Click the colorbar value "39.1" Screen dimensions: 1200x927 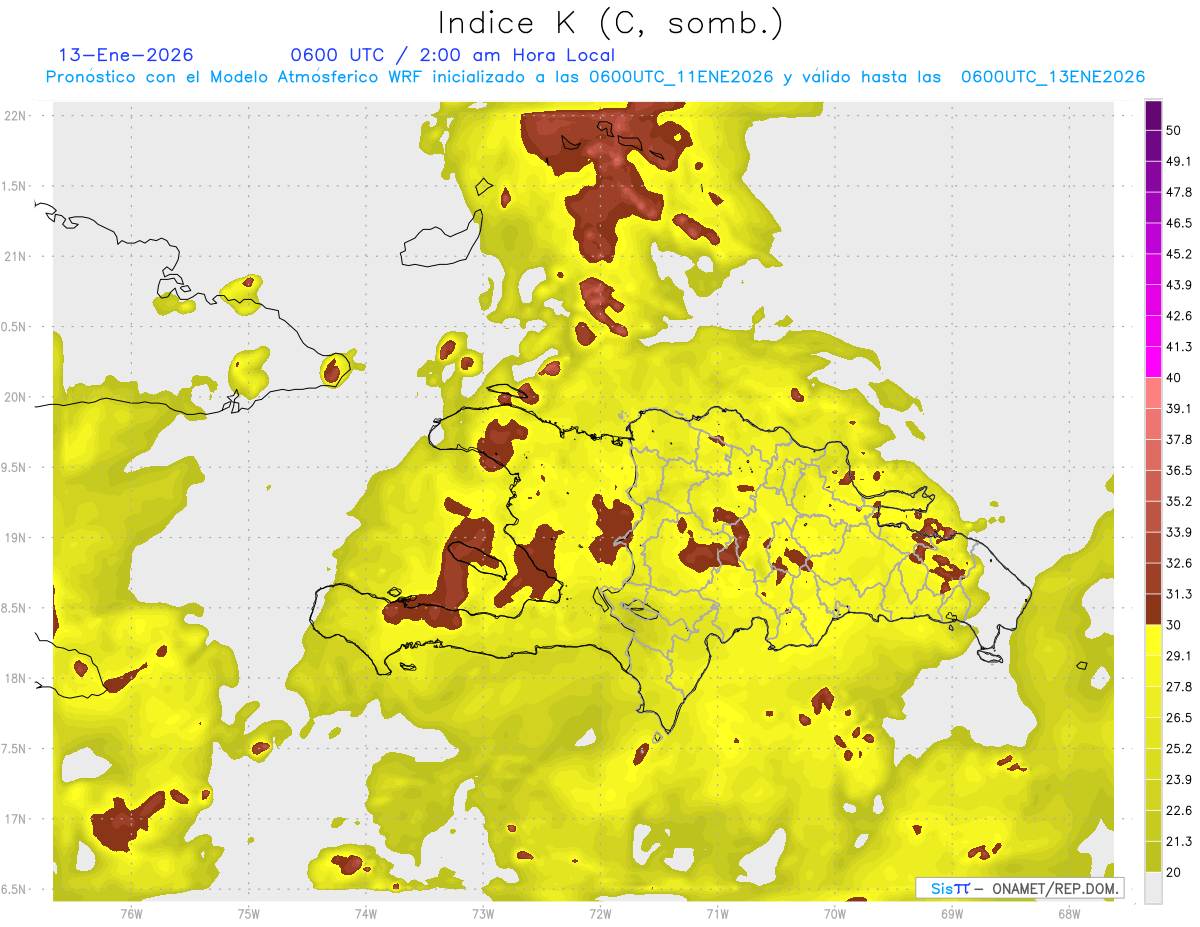[x=1179, y=408]
